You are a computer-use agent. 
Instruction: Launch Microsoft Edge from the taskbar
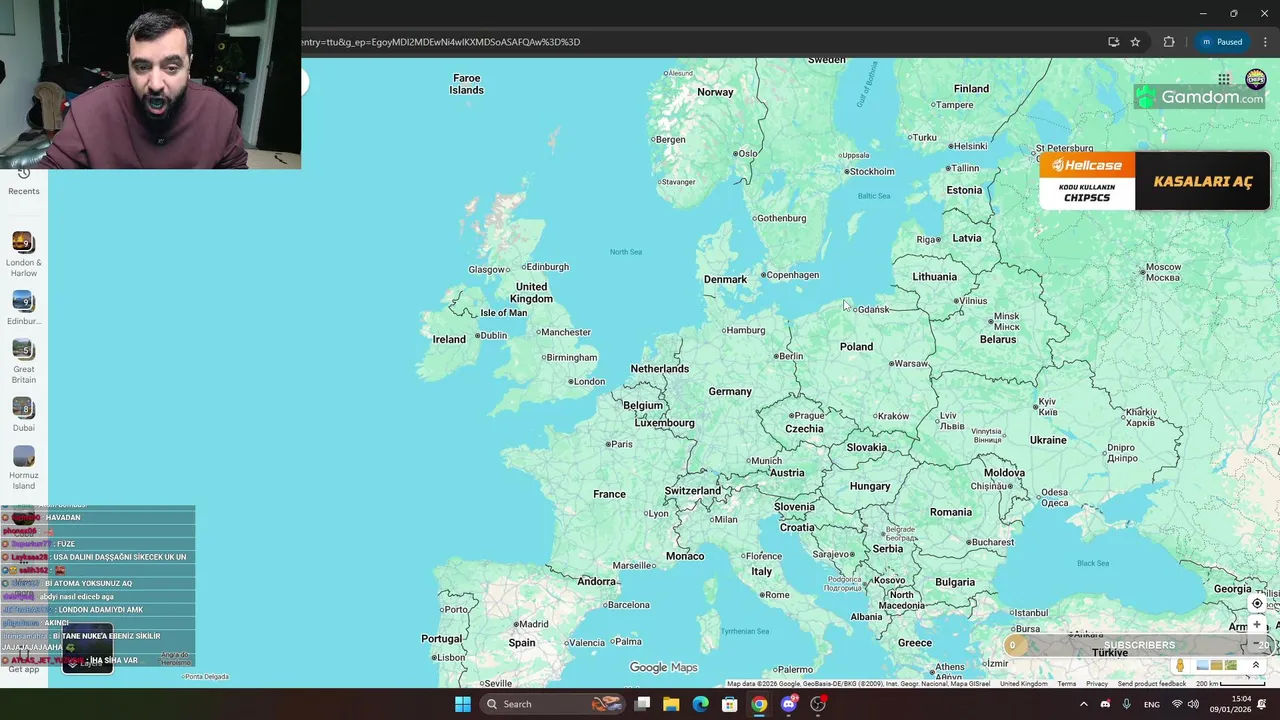click(x=700, y=704)
